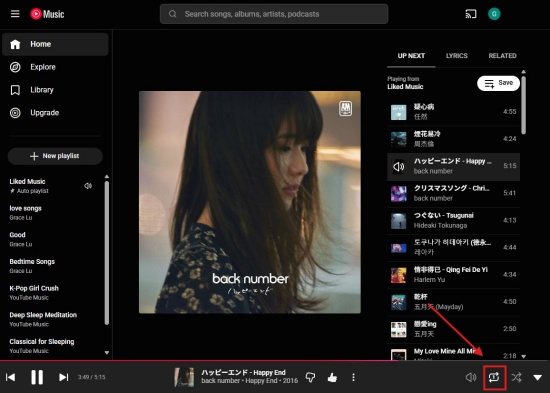Open Upgrade in the sidebar
550x393 pixels.
[x=55, y=113]
